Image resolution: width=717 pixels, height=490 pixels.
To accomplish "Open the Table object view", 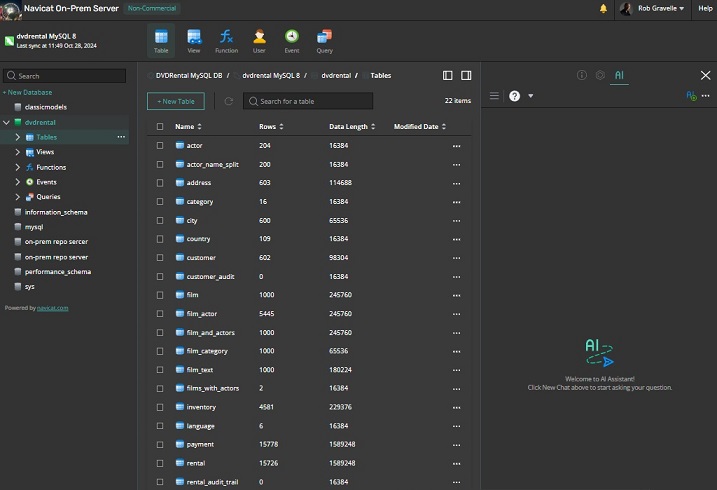I will pyautogui.click(x=161, y=41).
